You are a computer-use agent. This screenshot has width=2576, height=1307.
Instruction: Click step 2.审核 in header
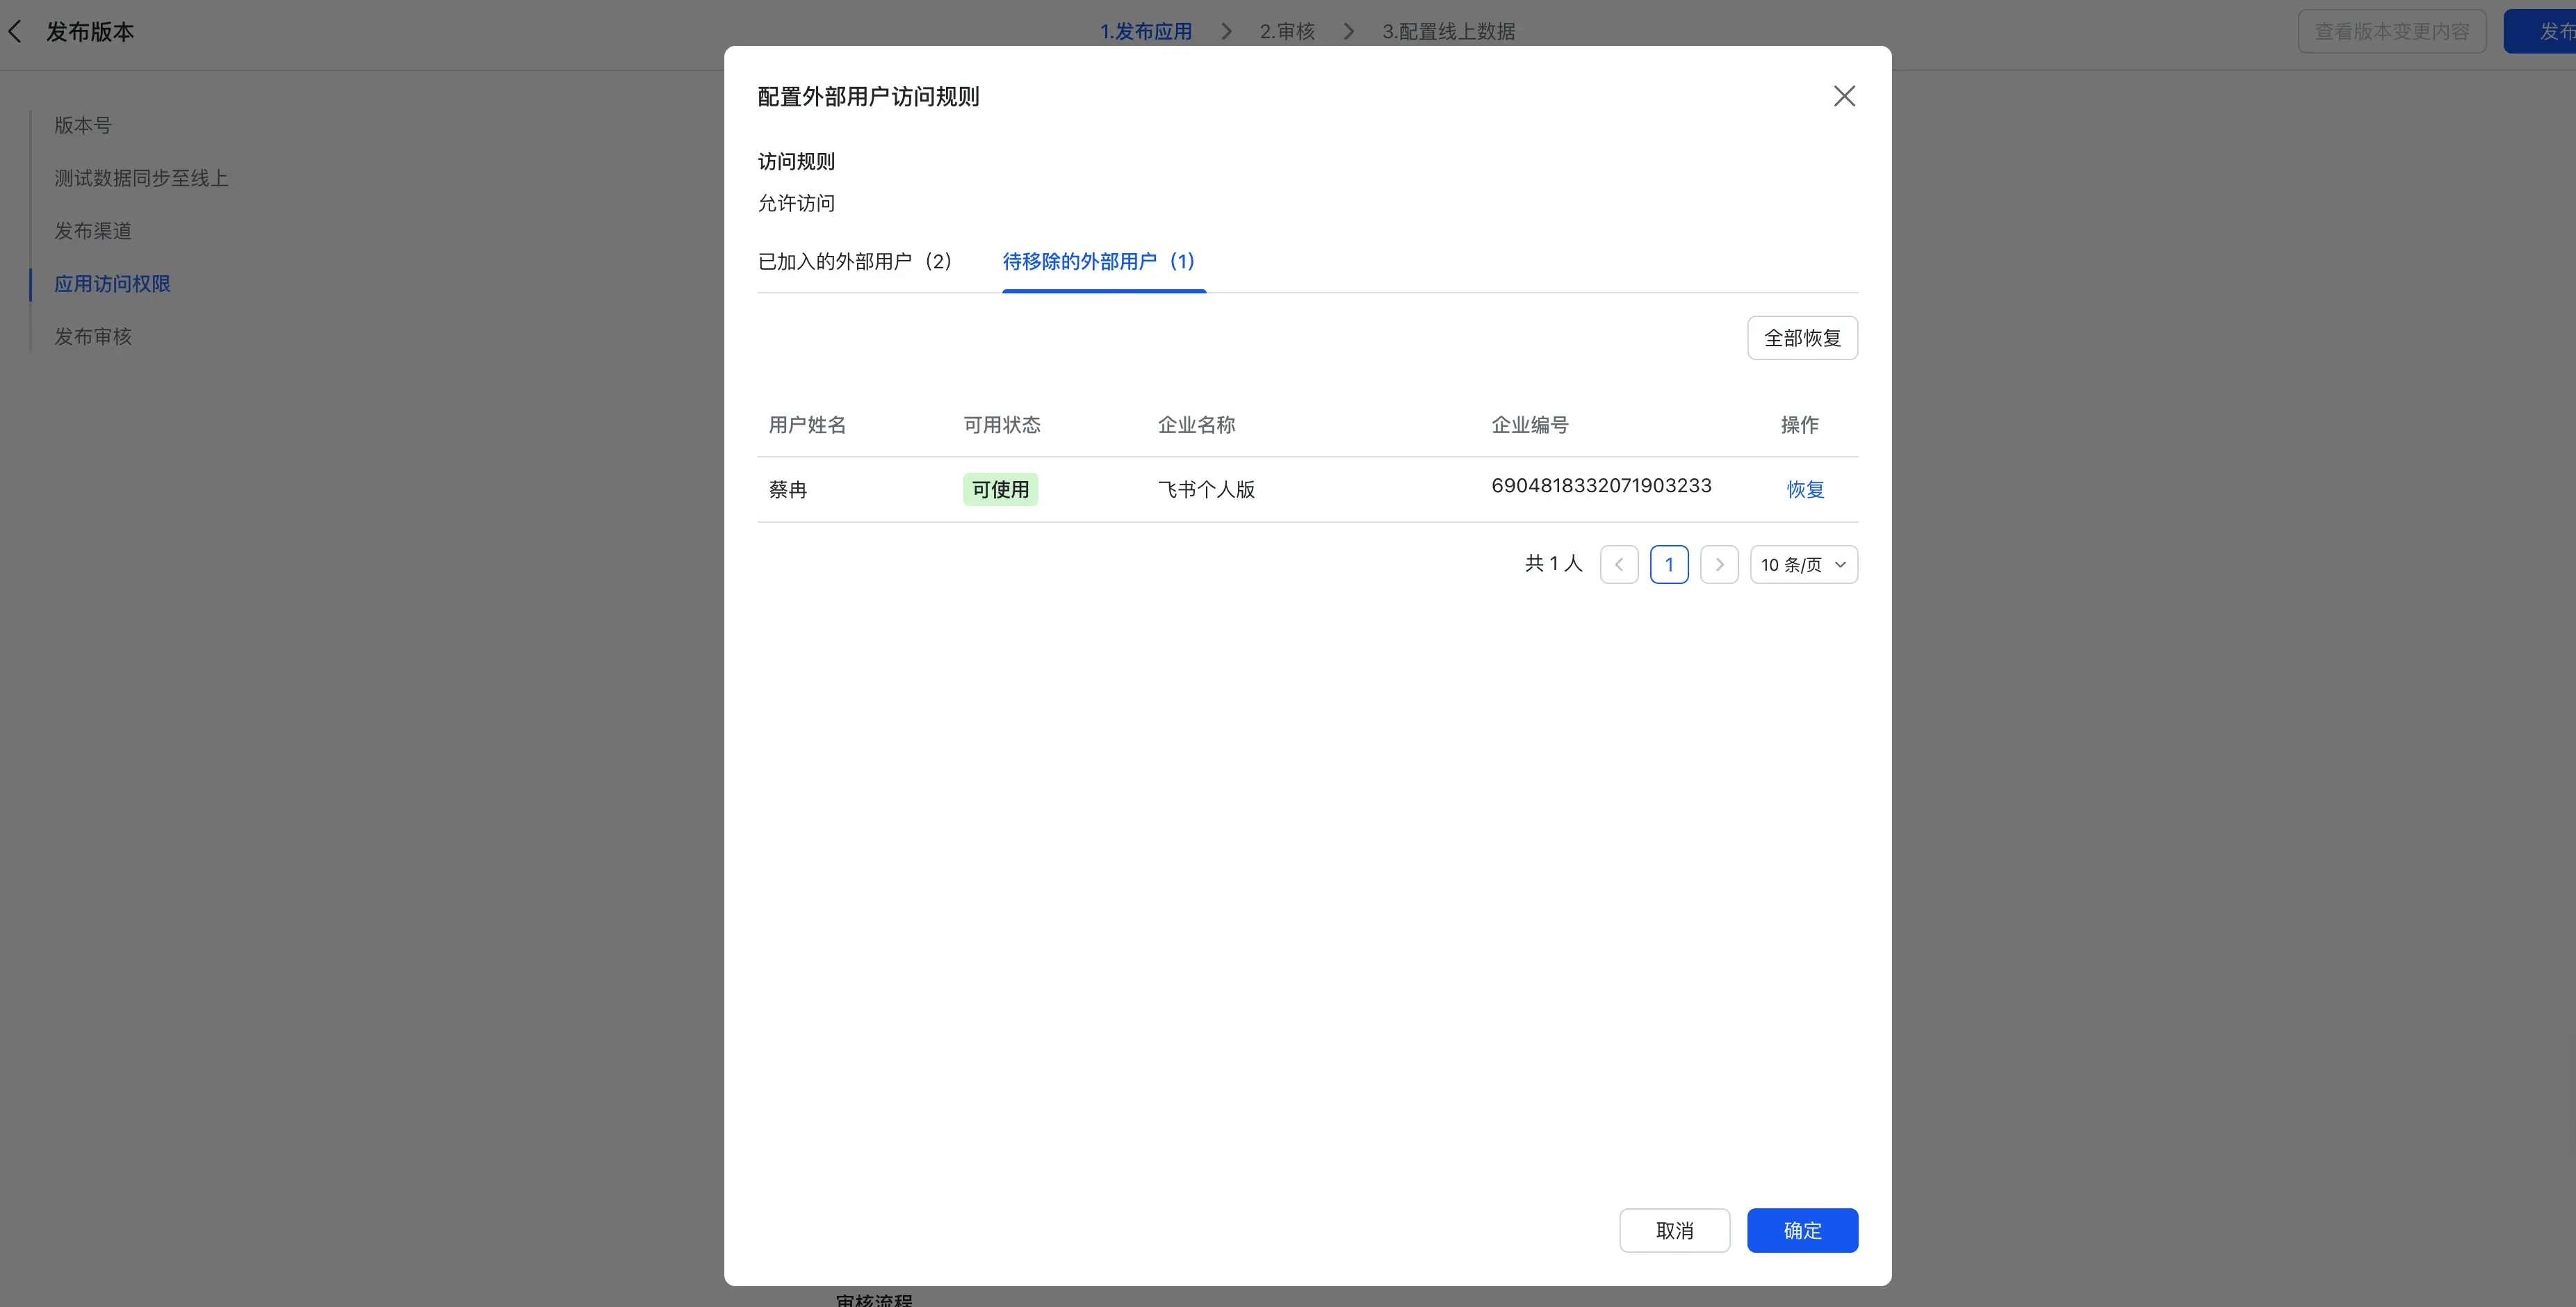[1287, 32]
